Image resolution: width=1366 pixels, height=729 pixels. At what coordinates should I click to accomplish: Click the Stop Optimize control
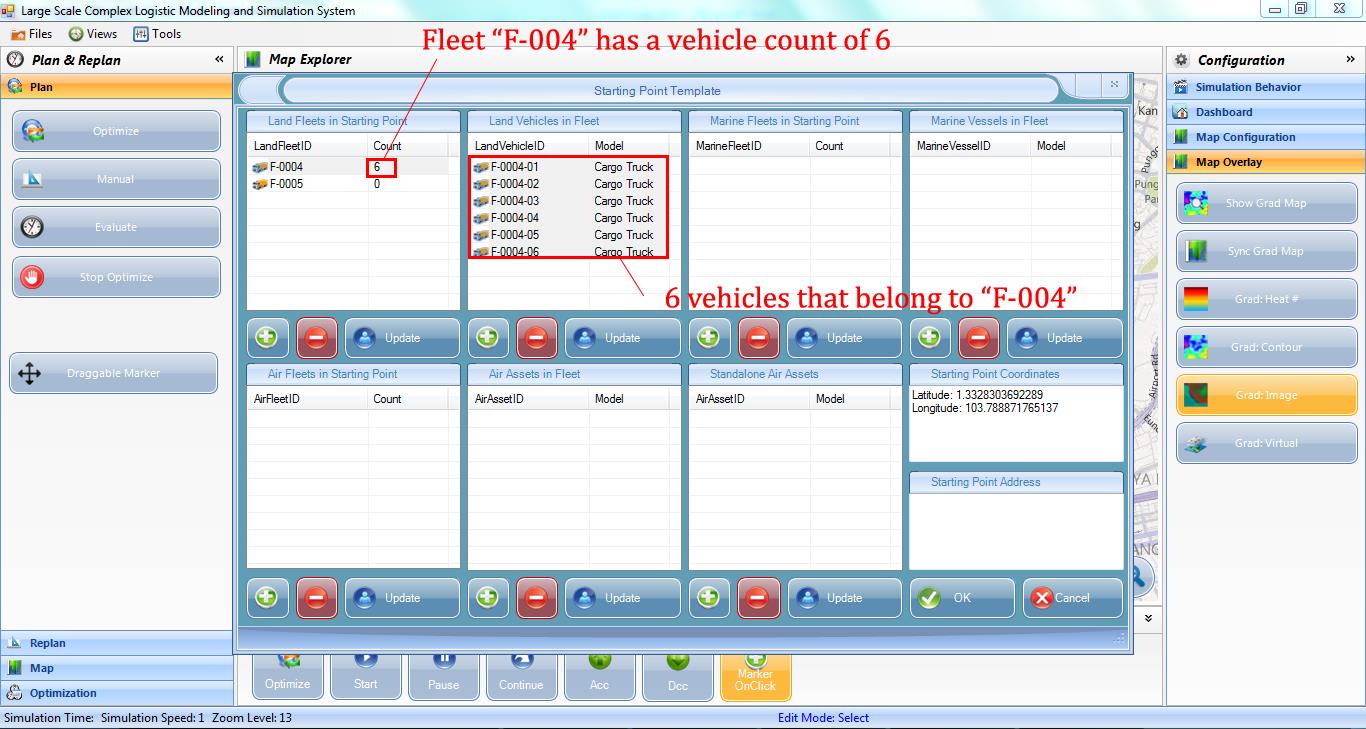116,277
